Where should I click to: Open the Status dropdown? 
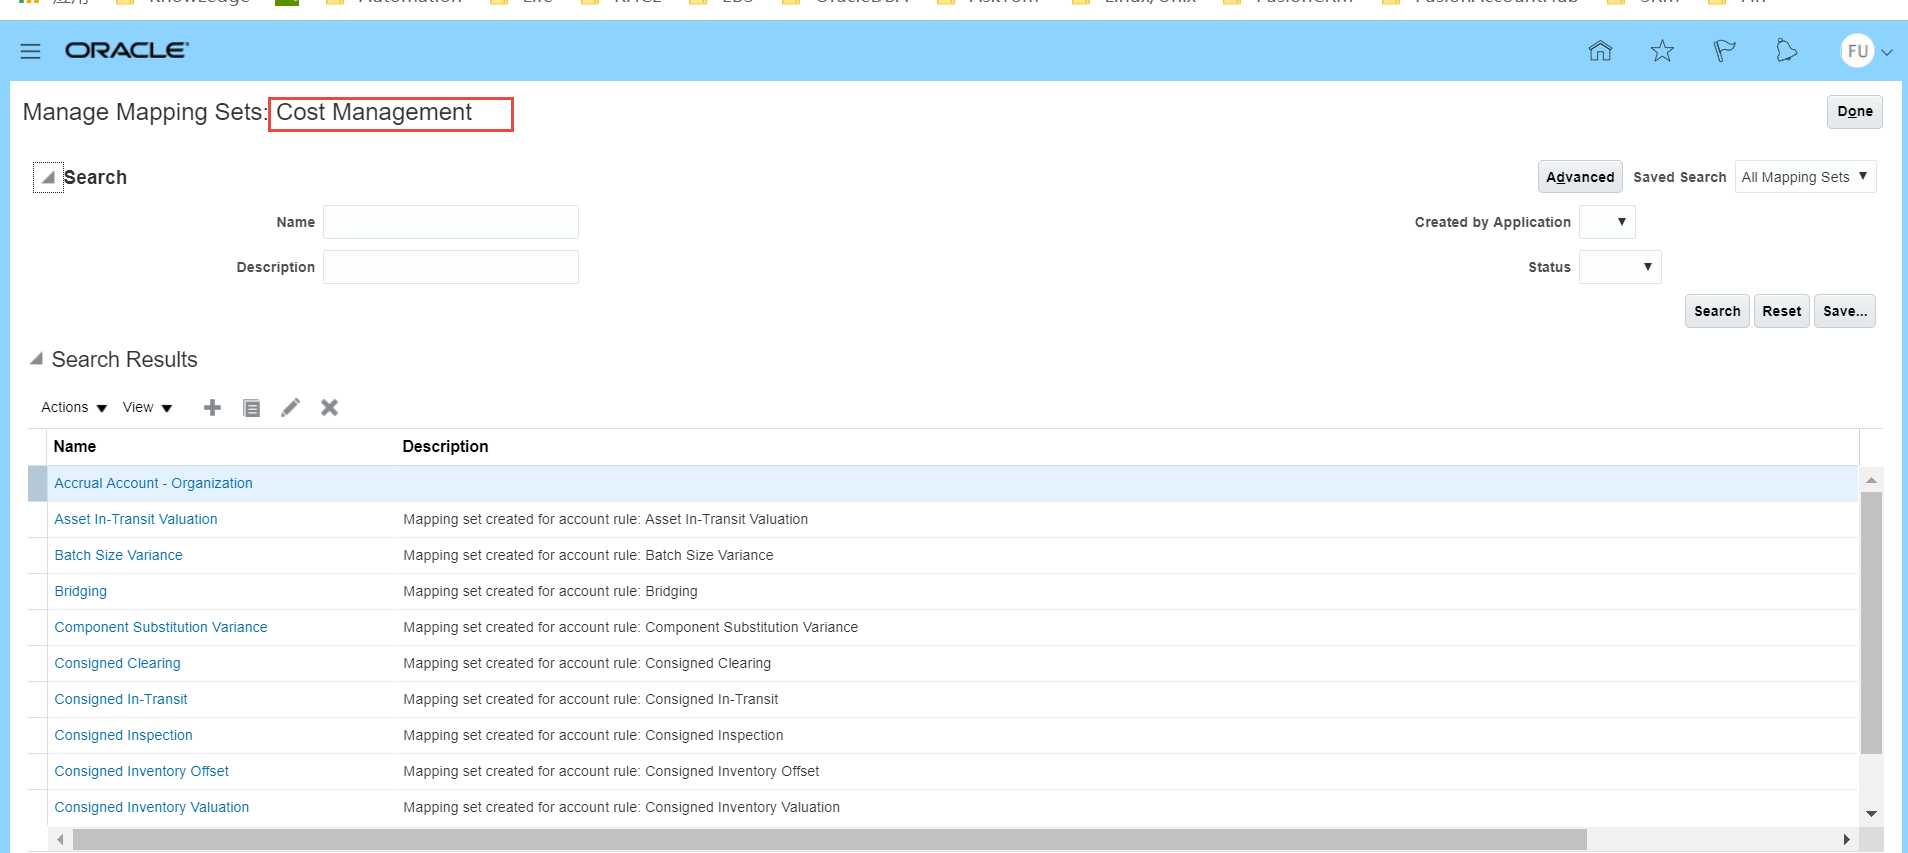pyautogui.click(x=1620, y=267)
